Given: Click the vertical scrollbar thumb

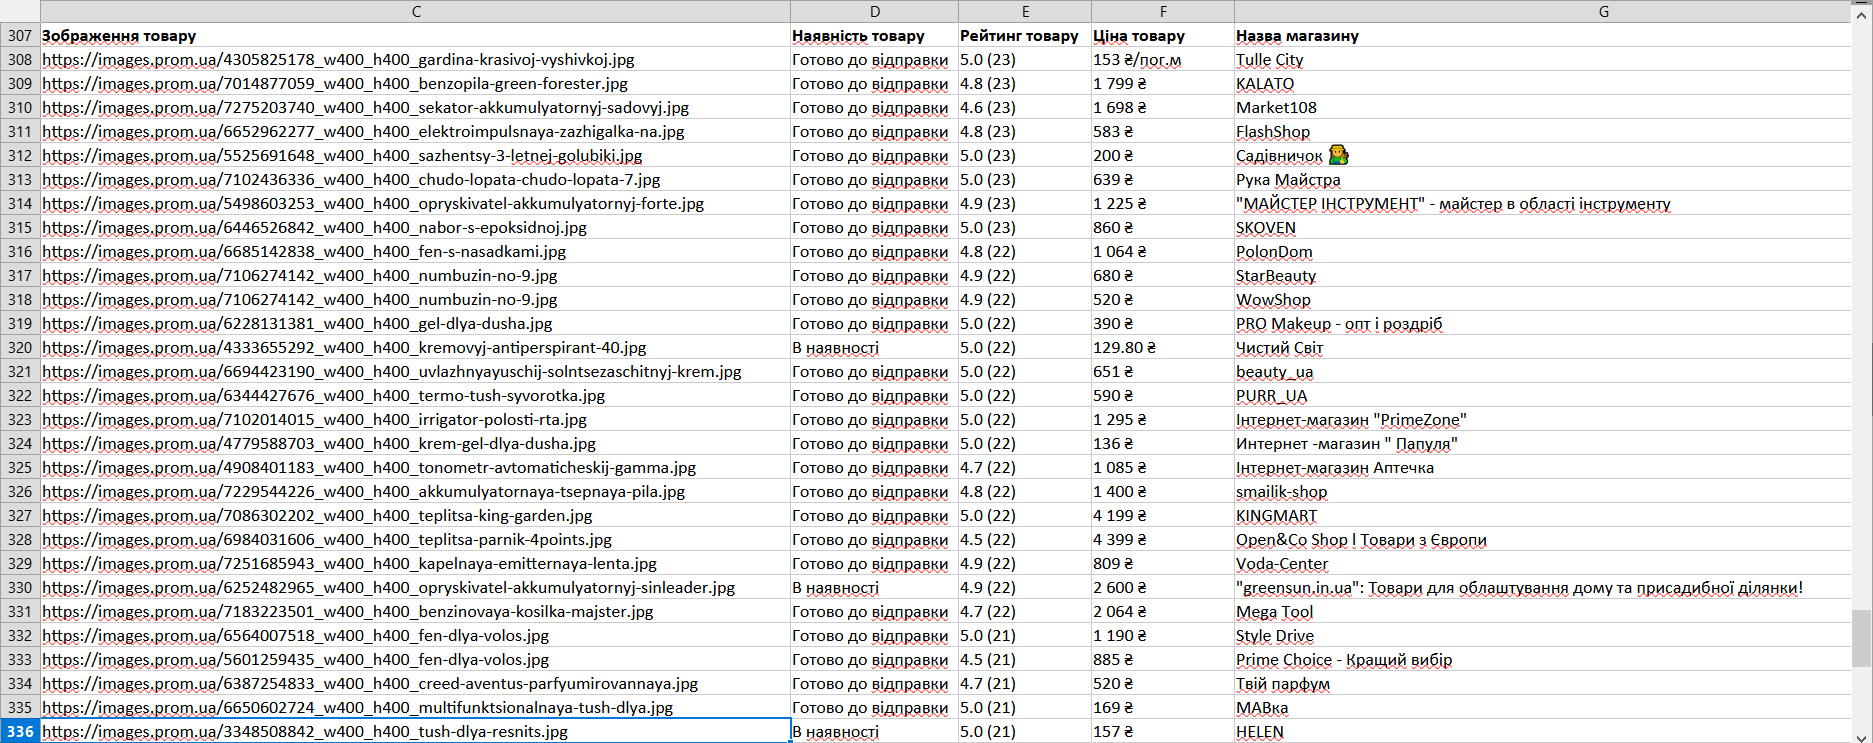Looking at the screenshot, I should click(1861, 638).
